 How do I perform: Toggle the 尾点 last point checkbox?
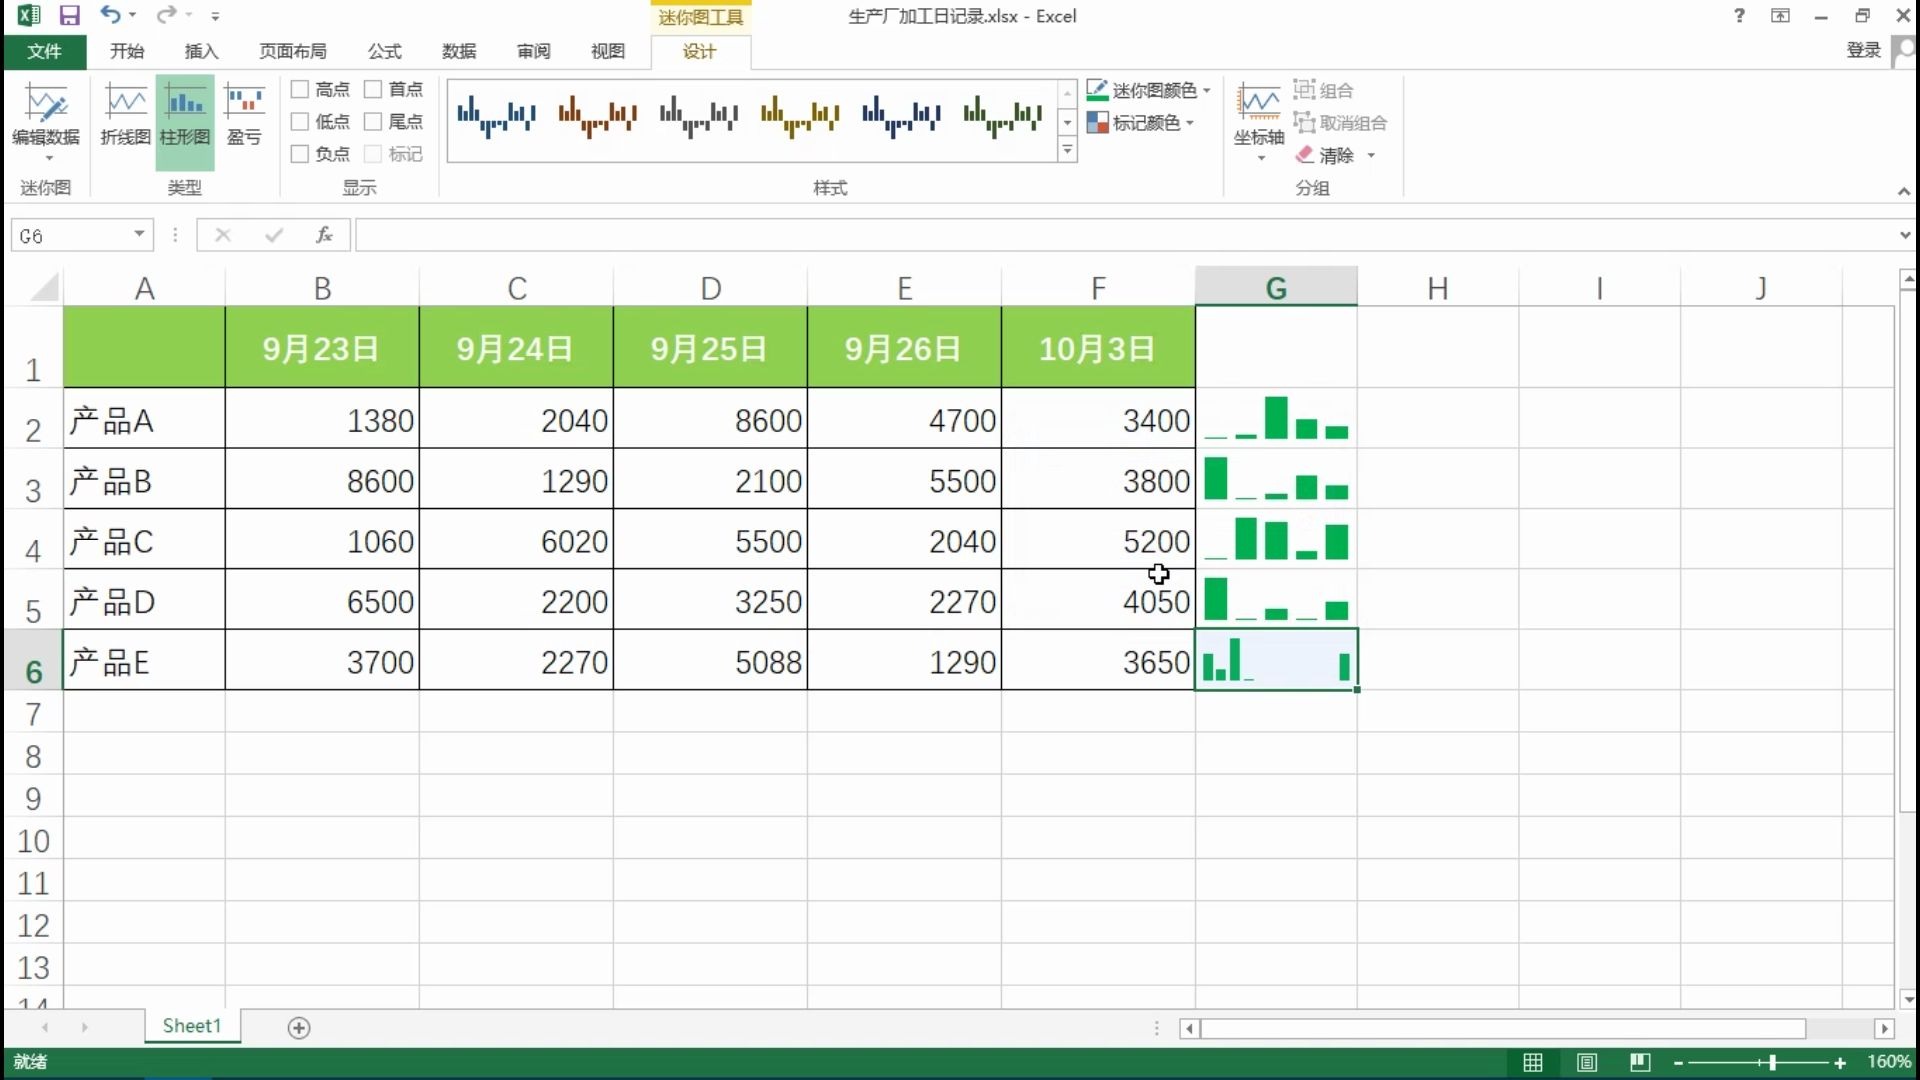pyautogui.click(x=374, y=122)
